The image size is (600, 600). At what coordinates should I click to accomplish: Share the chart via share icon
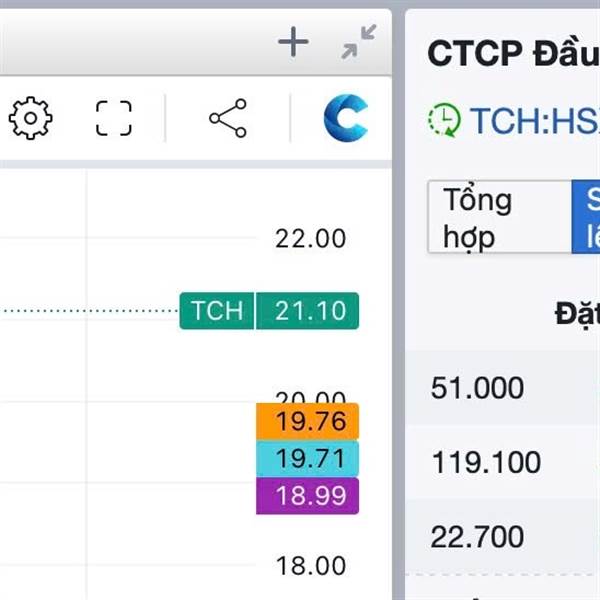click(228, 118)
